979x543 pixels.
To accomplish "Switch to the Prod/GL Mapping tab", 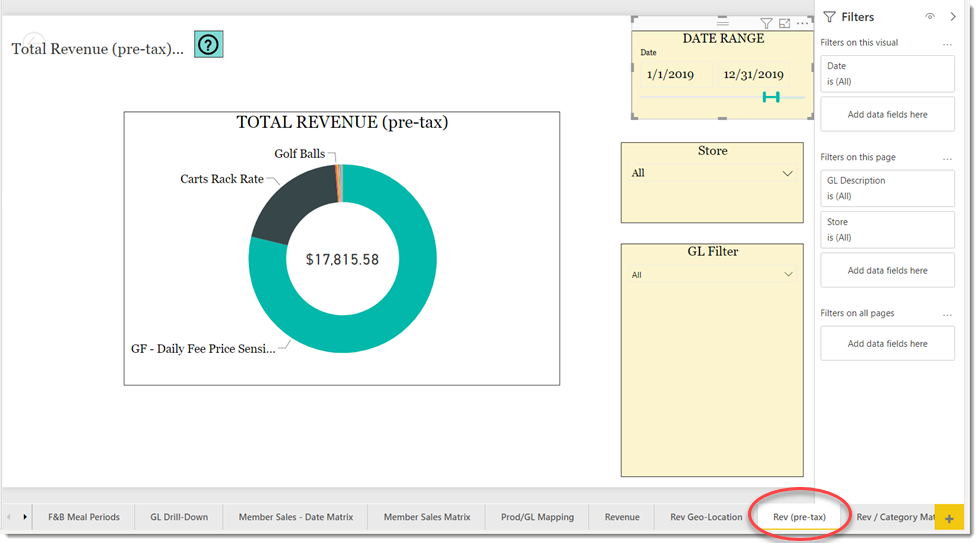I will [538, 517].
